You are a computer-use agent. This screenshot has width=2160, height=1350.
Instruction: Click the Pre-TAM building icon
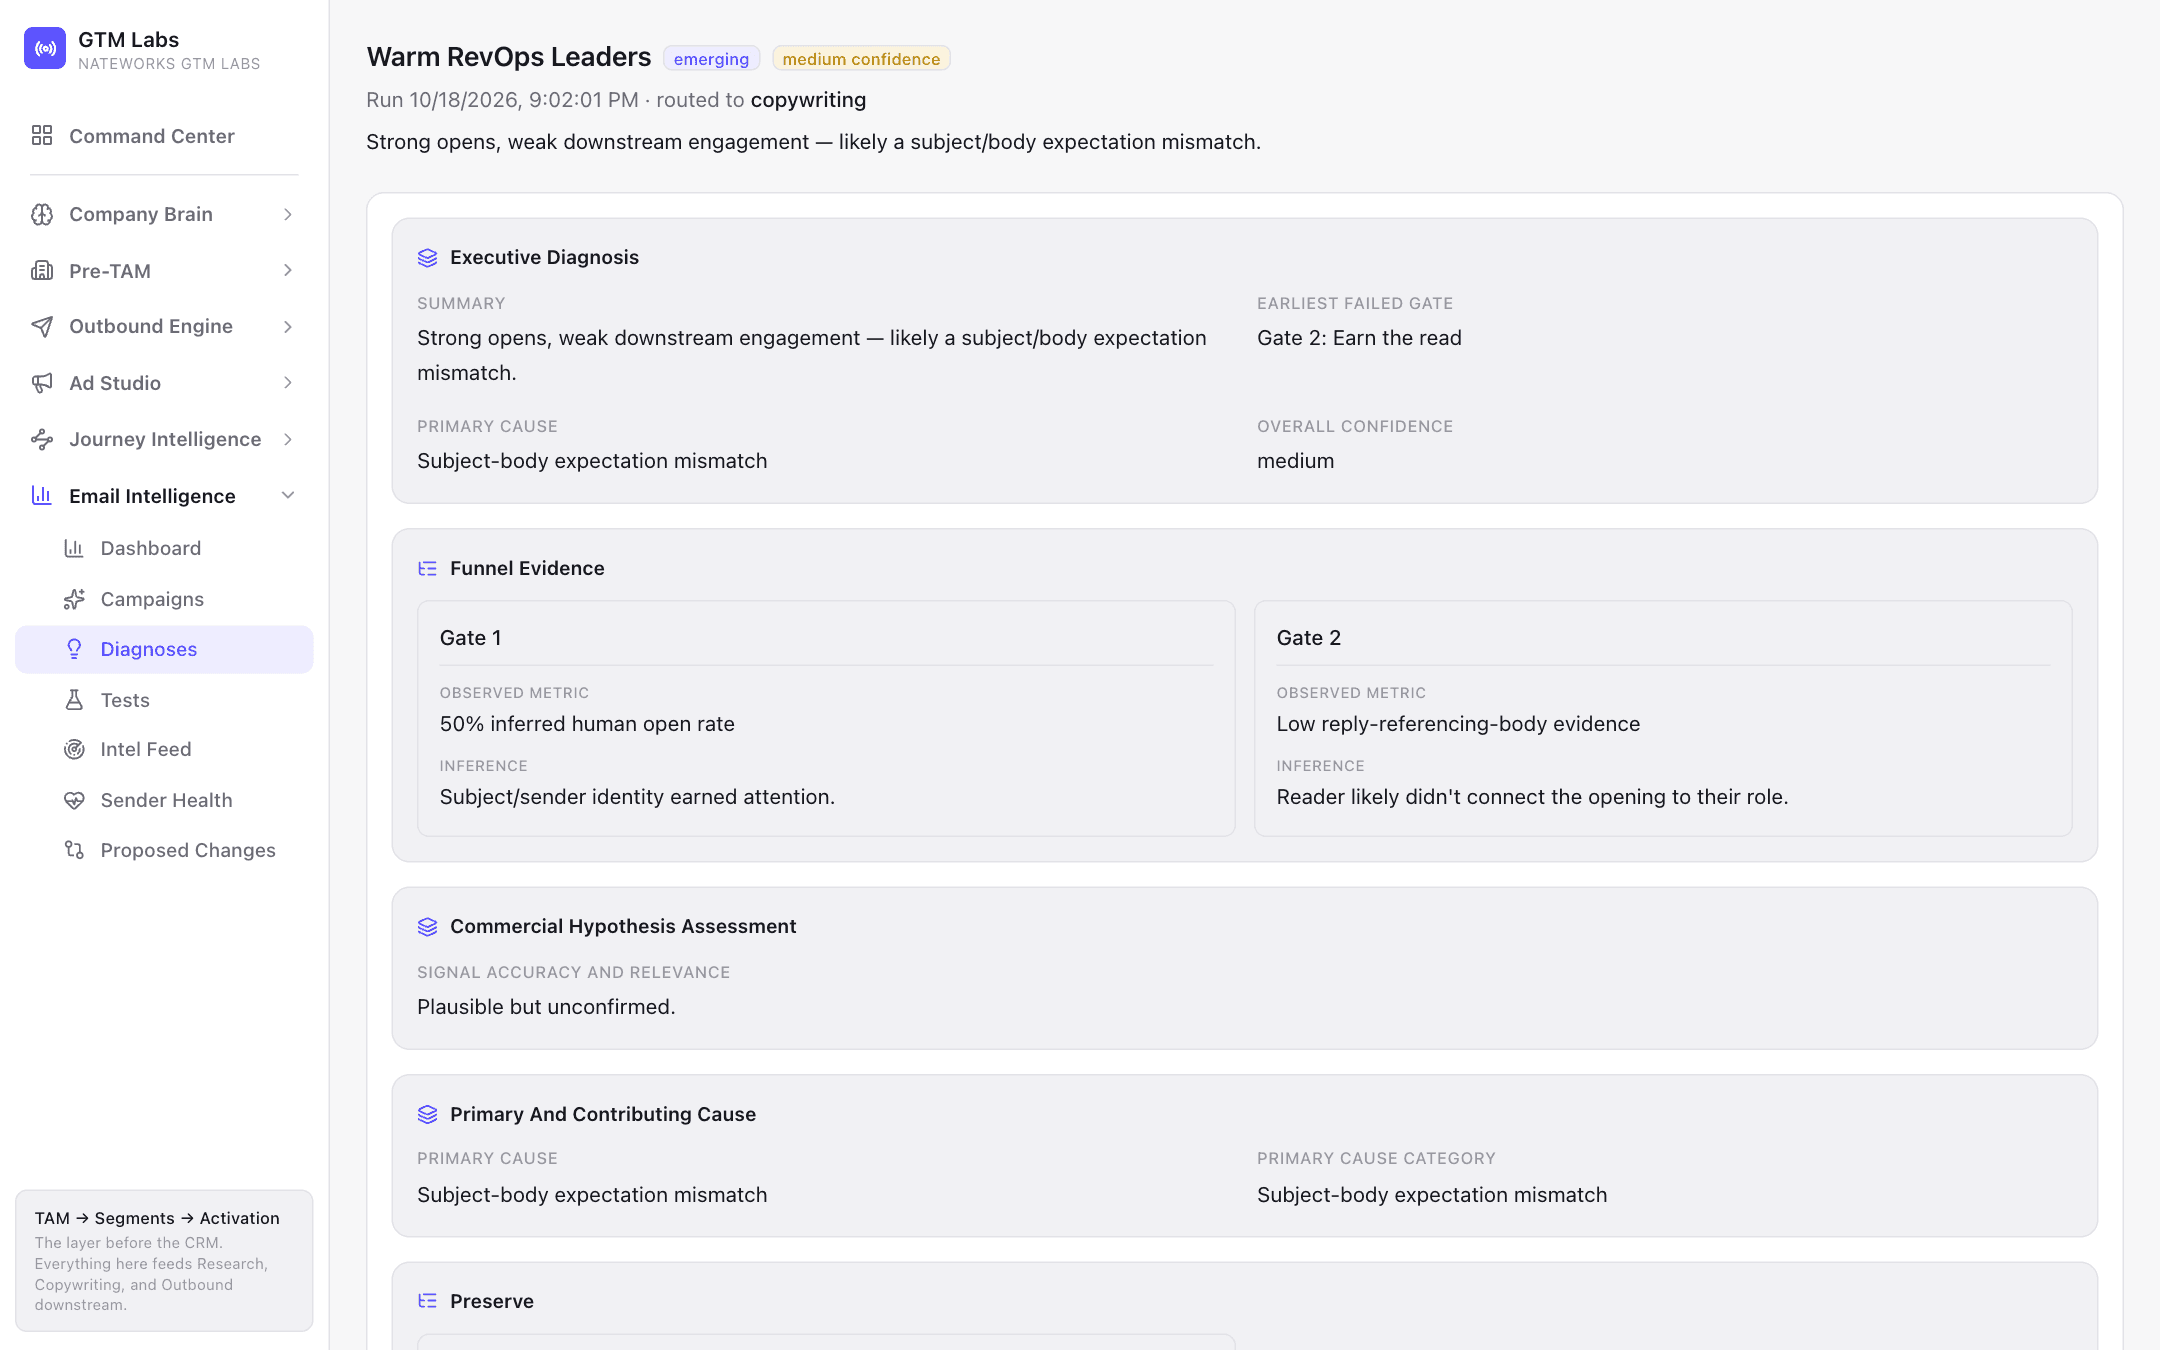(42, 270)
